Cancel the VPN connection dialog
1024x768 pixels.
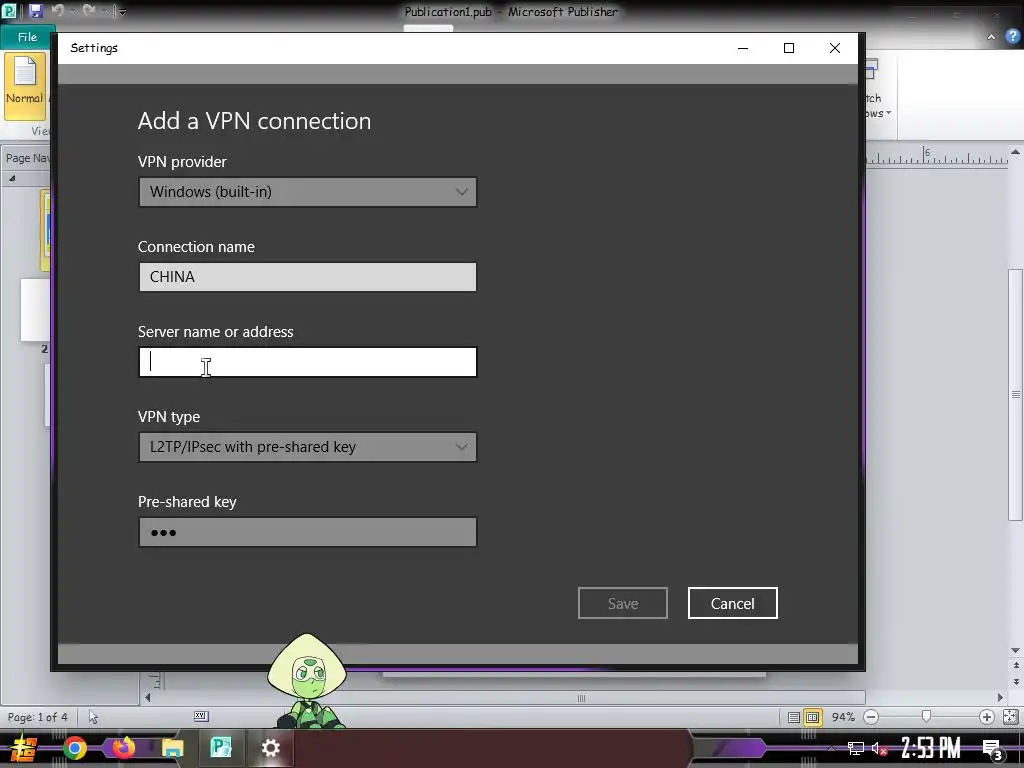tap(733, 603)
